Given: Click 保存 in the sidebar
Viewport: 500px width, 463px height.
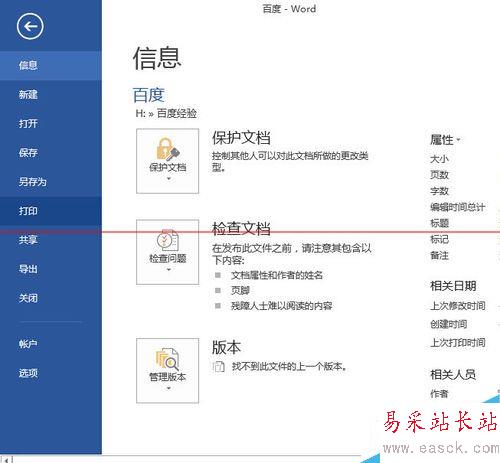Looking at the screenshot, I should [x=51, y=153].
